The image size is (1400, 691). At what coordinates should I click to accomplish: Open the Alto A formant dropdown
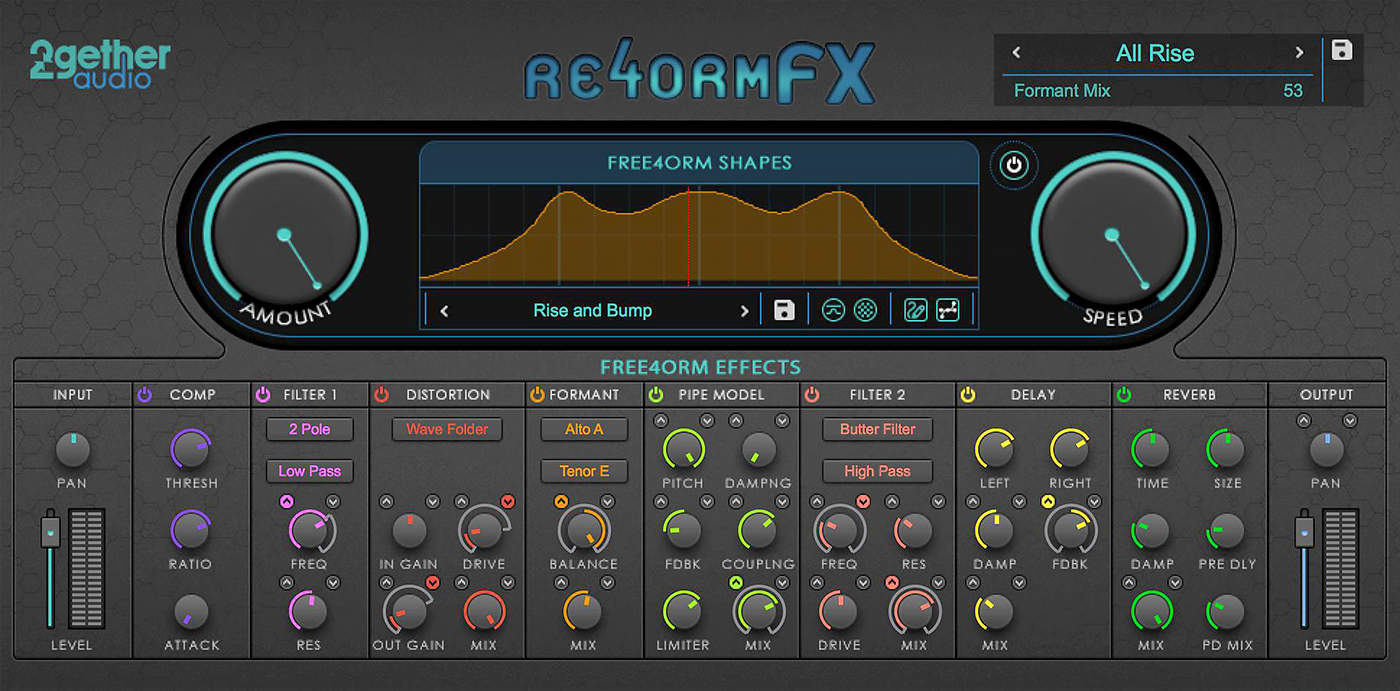(584, 429)
